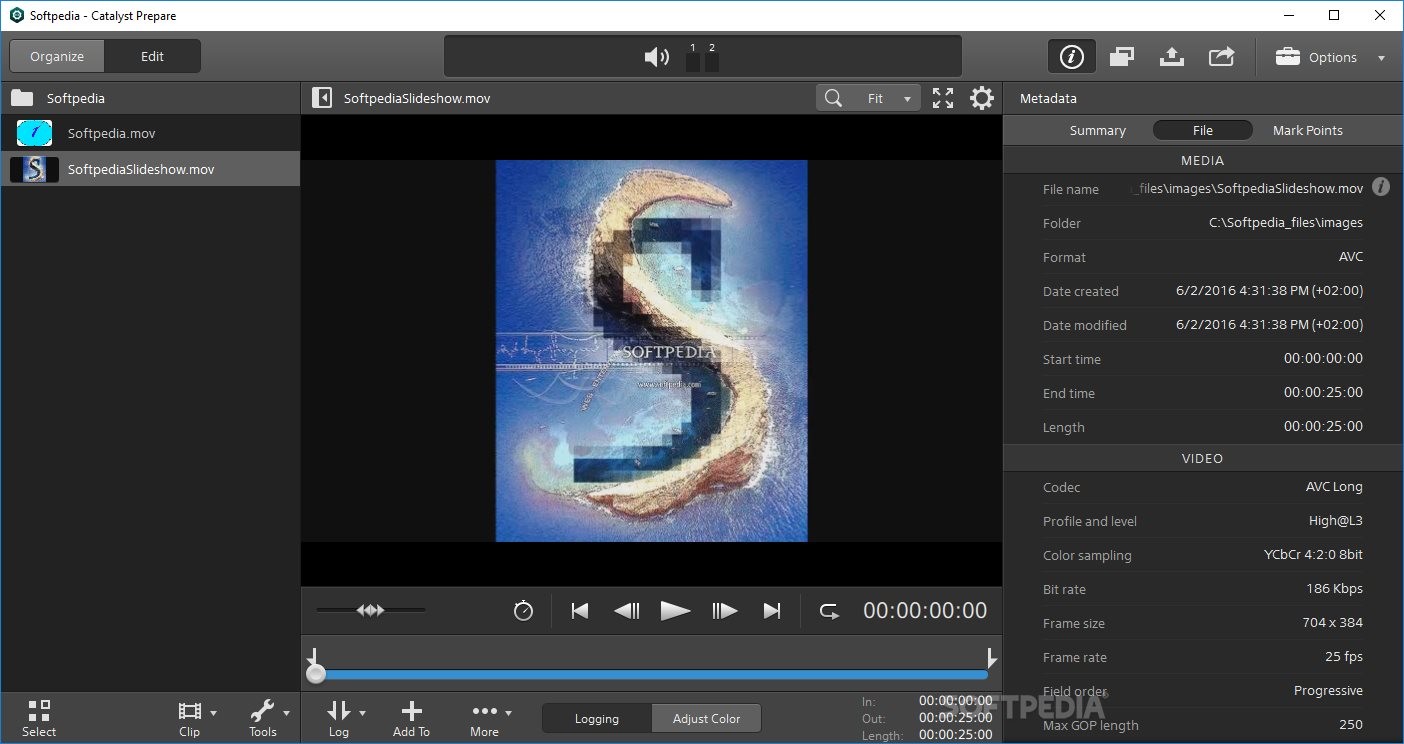Viewport: 1404px width, 744px height.
Task: Click the file name info icon
Action: [1381, 187]
